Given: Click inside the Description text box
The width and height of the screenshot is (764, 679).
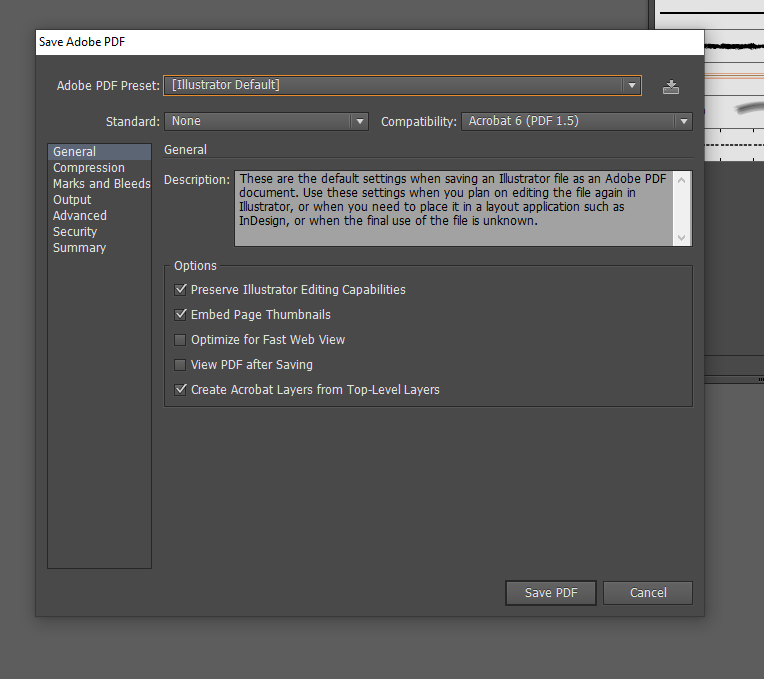Looking at the screenshot, I should pyautogui.click(x=454, y=208).
